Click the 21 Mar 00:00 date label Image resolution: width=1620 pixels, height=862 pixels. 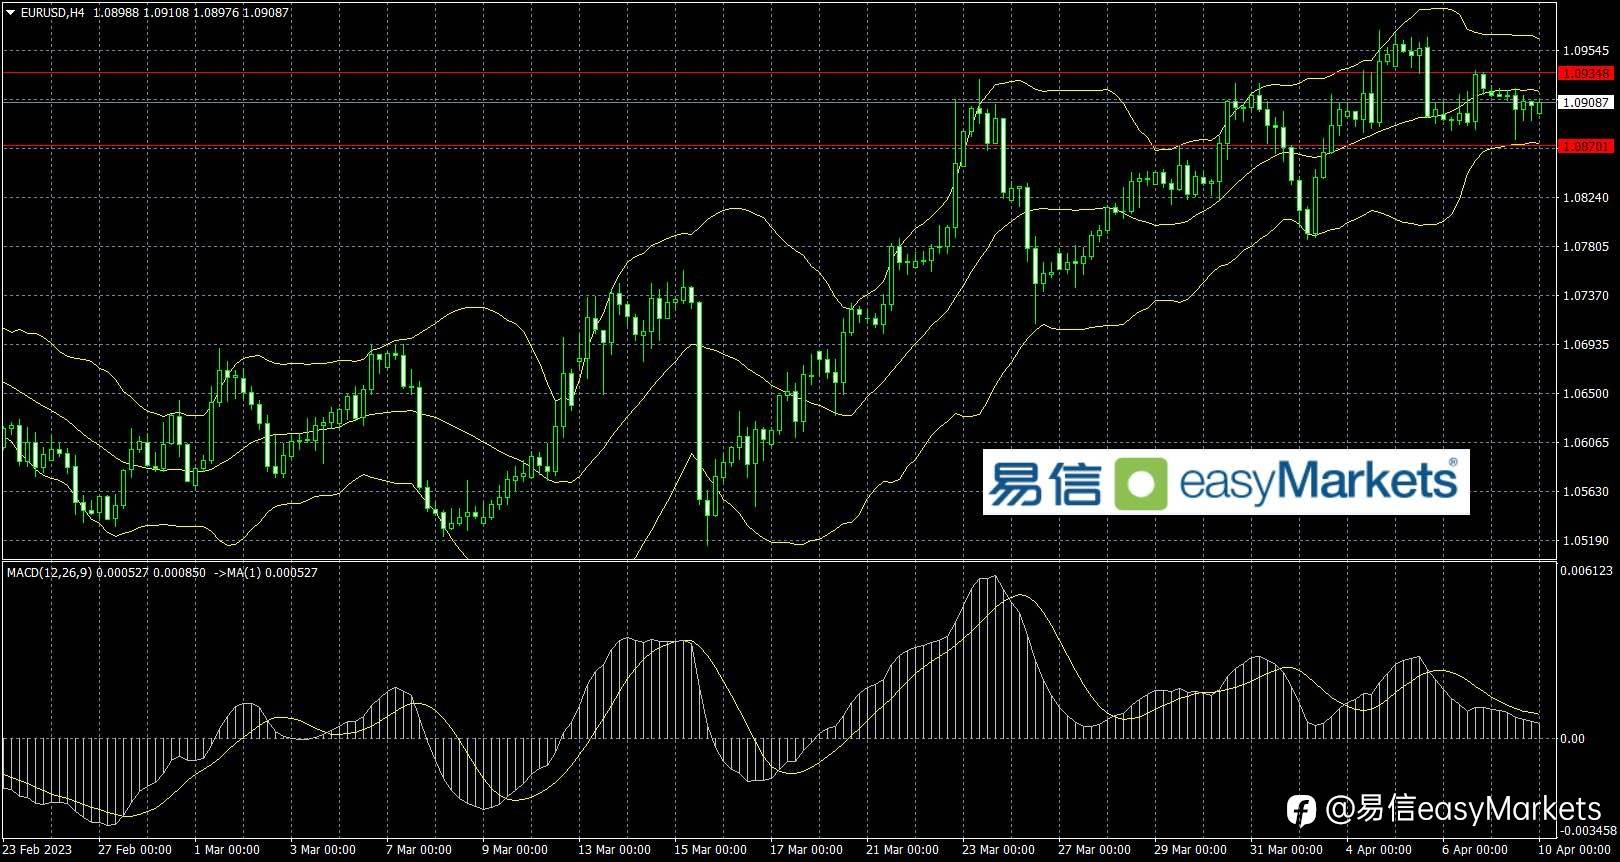point(902,850)
